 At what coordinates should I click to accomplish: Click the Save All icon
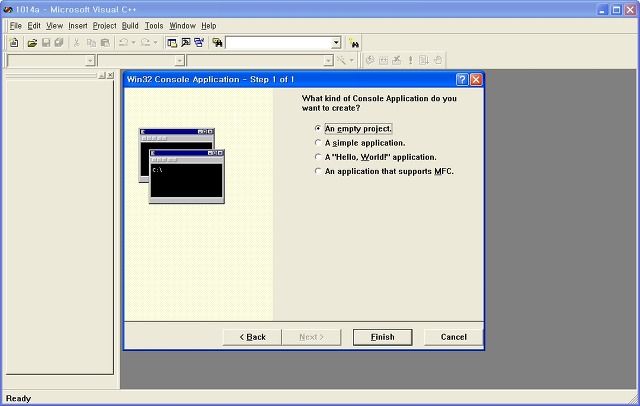coord(59,42)
